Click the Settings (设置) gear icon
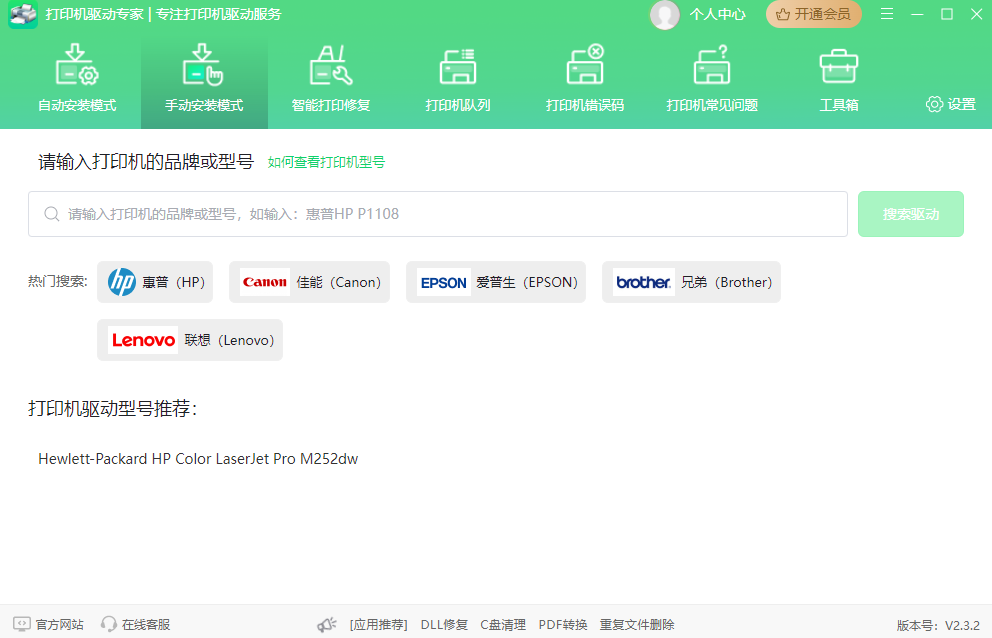992x638 pixels. pos(934,104)
